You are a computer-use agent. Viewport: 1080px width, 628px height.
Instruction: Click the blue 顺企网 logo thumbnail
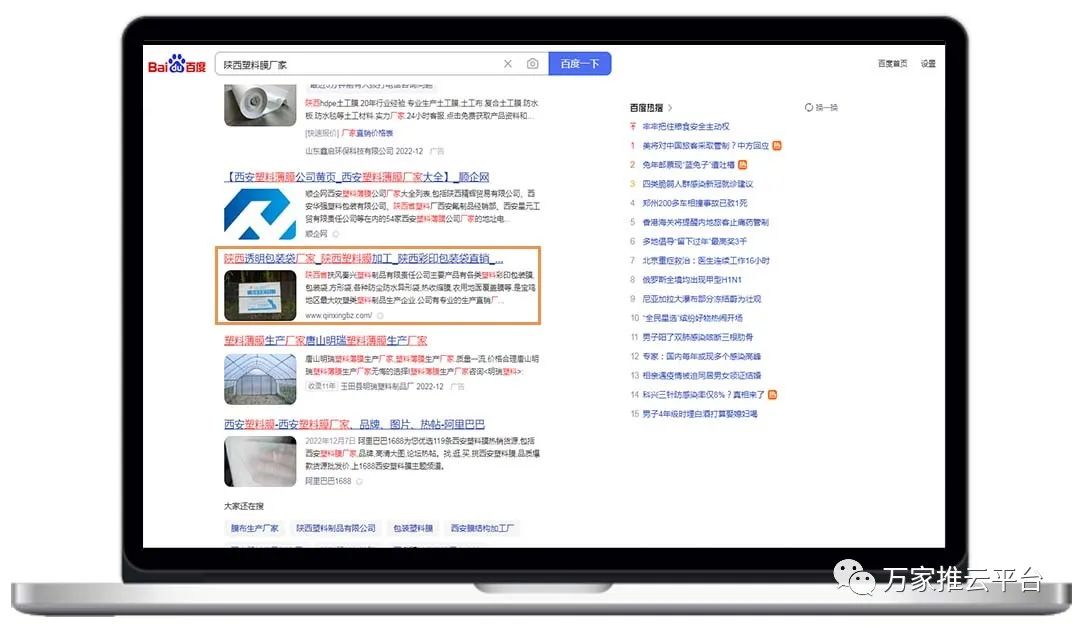(260, 214)
